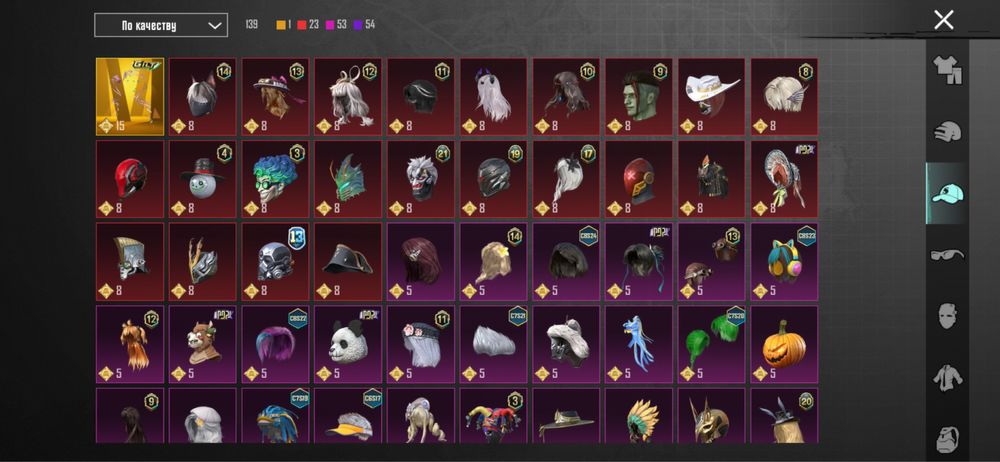1000x462 pixels.
Task: Select the black pirate tricorn hat
Action: click(348, 261)
